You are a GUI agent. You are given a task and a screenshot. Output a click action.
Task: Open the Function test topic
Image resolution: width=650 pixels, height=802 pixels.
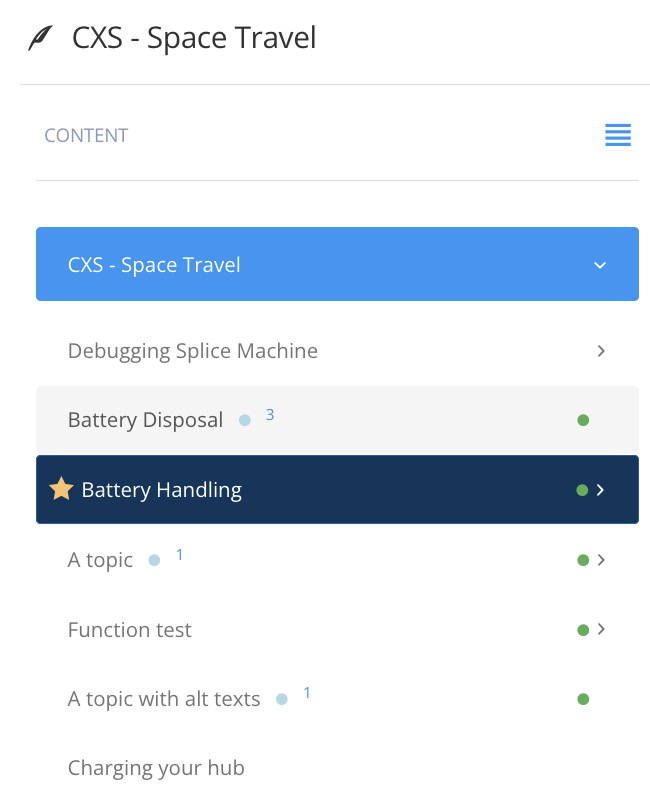[129, 629]
